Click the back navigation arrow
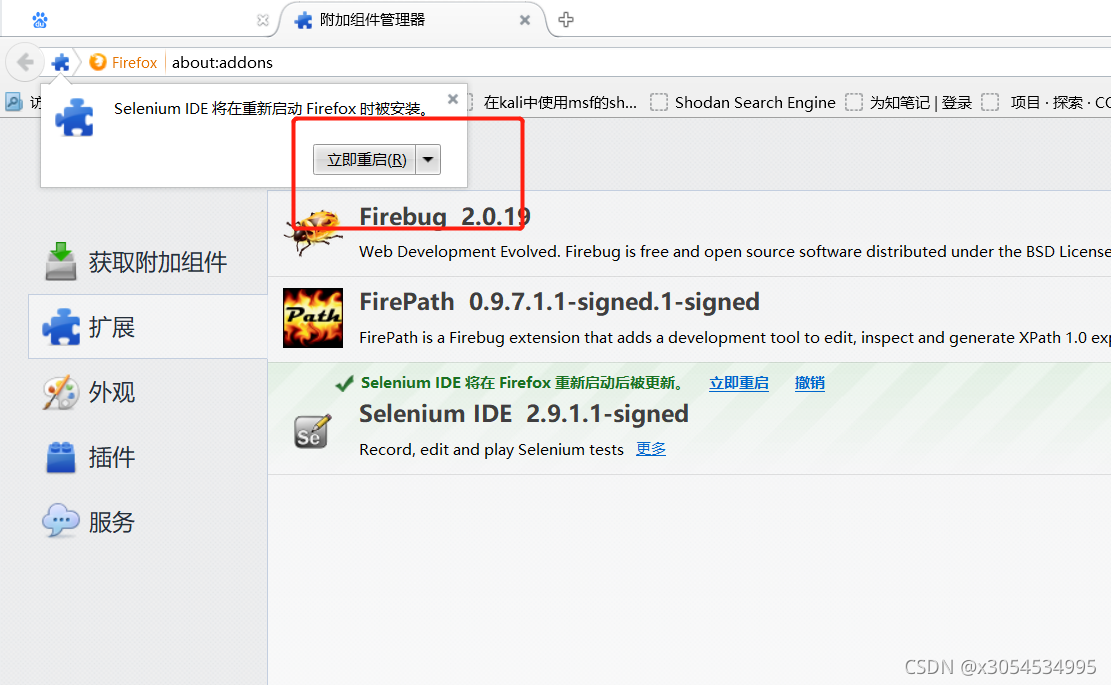 [x=25, y=62]
